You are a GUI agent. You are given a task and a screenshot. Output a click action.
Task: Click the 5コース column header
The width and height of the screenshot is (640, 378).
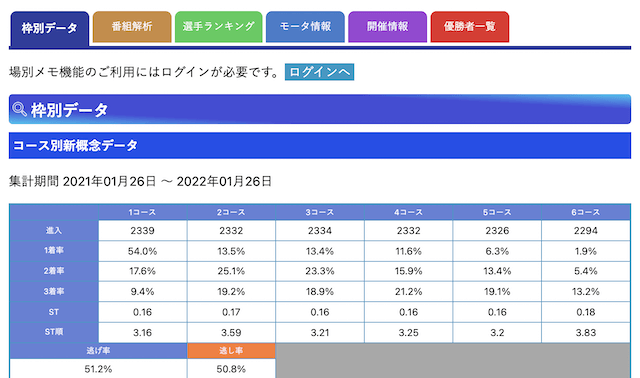point(497,212)
